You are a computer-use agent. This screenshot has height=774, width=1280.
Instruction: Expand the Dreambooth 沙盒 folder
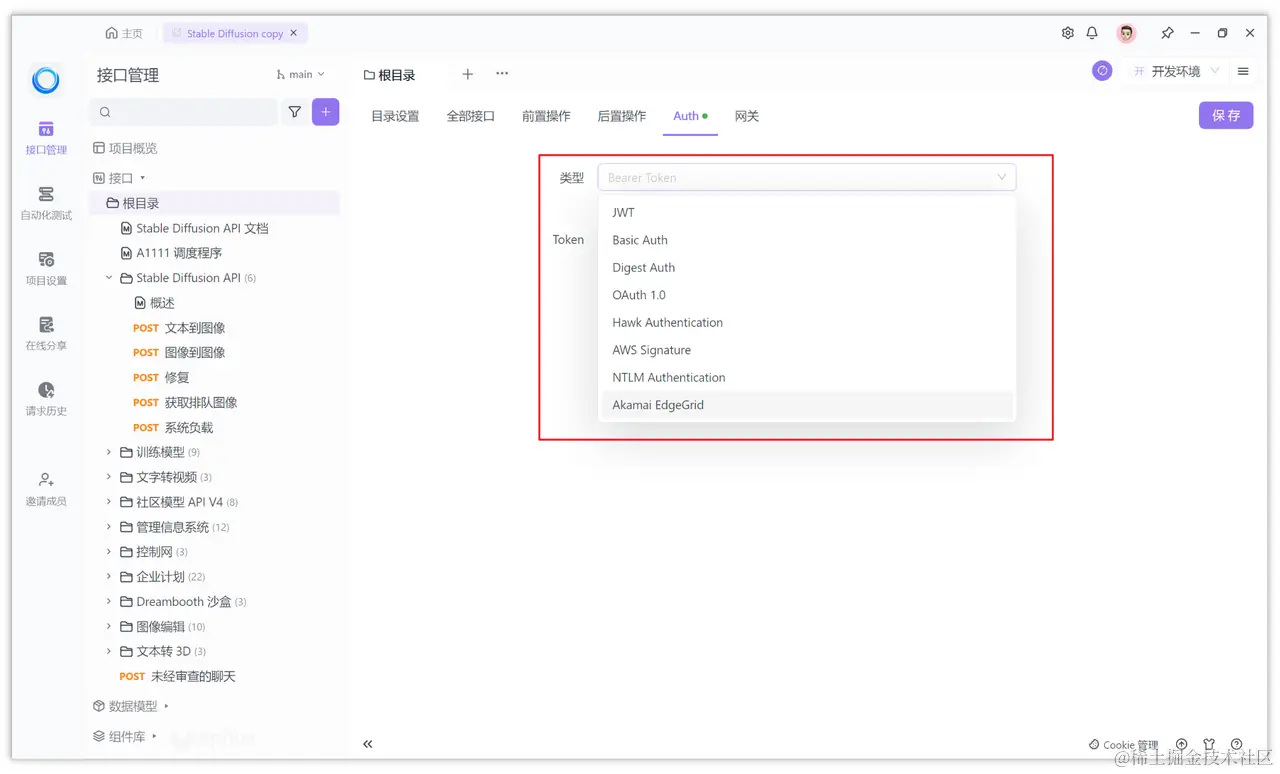(109, 602)
